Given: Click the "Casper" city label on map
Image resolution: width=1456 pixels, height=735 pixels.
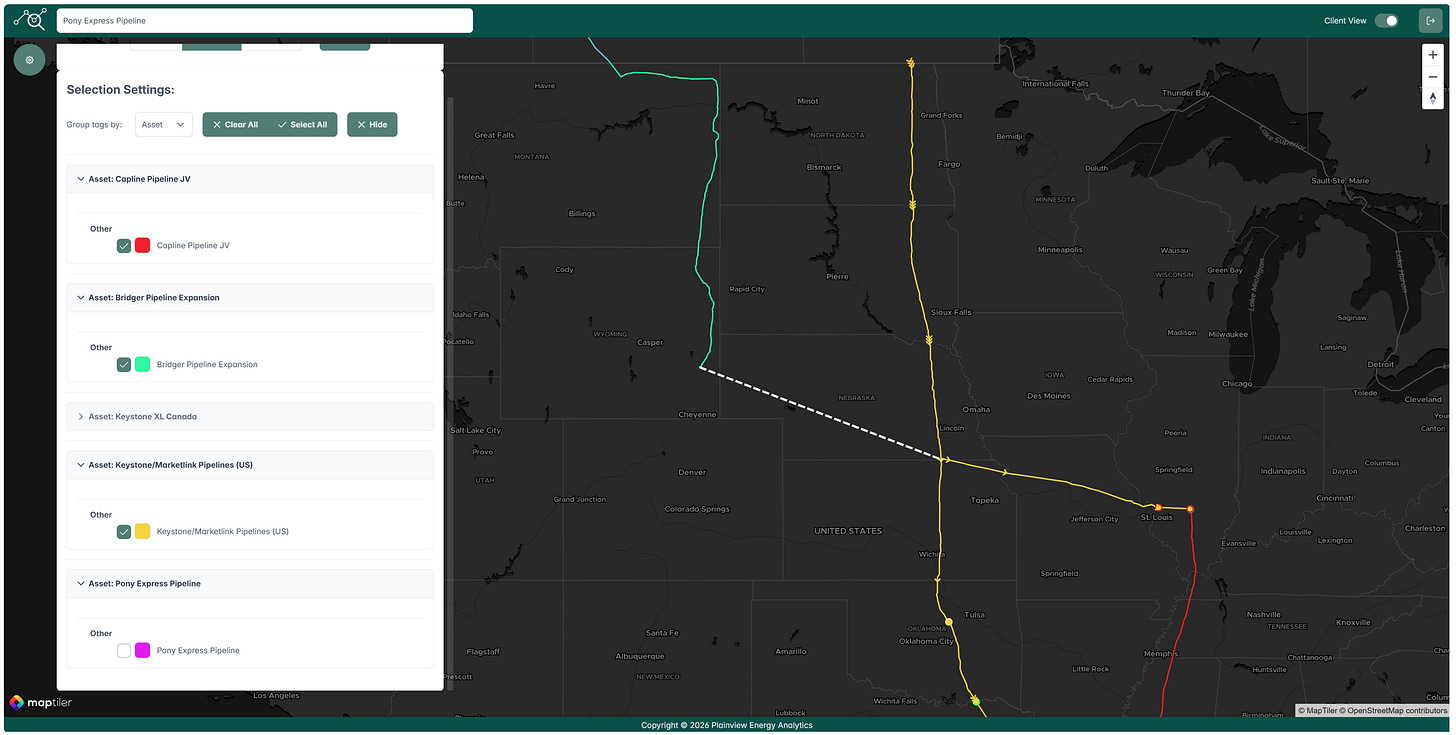Looking at the screenshot, I should [x=650, y=342].
